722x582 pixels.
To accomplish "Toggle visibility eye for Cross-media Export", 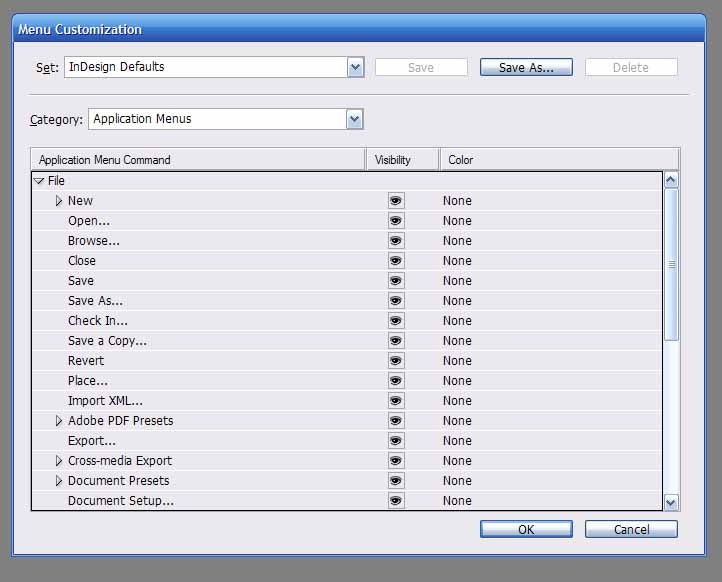I will (x=396, y=461).
